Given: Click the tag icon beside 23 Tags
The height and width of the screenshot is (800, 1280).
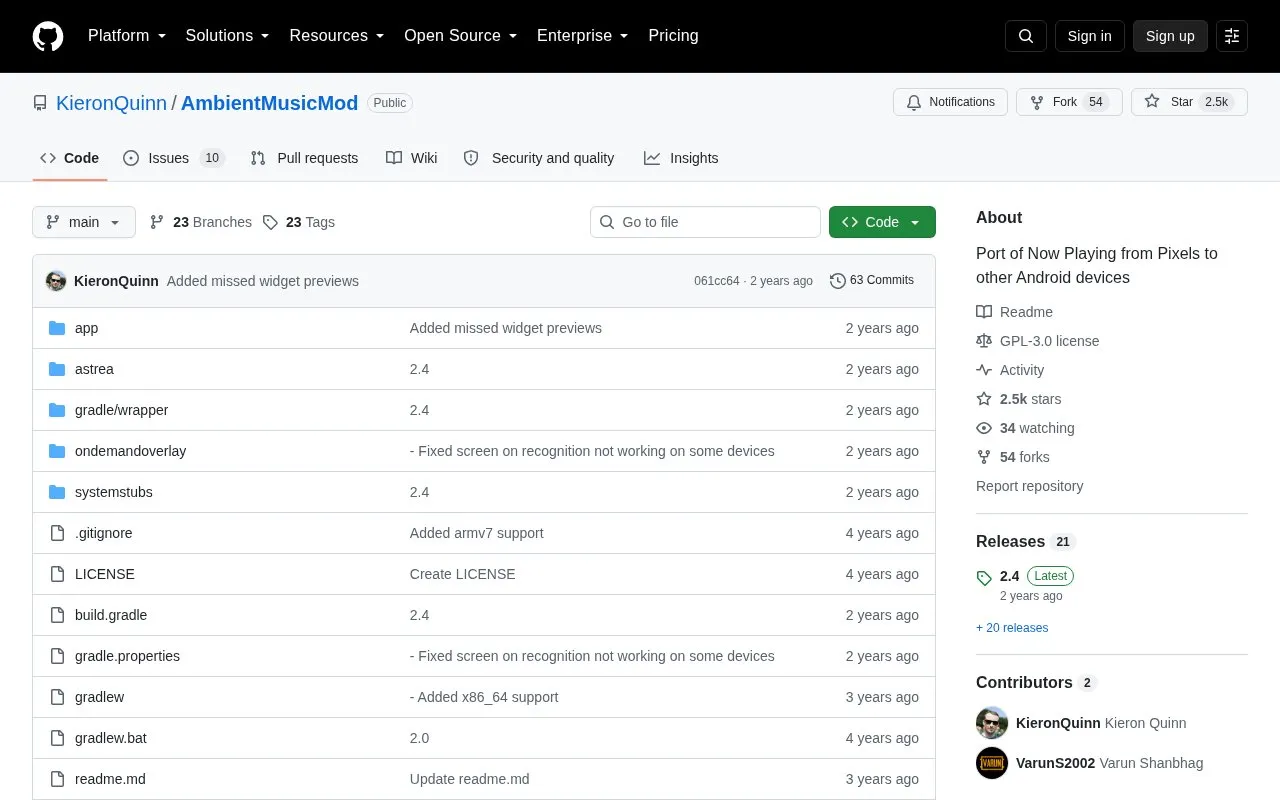Looking at the screenshot, I should point(270,222).
